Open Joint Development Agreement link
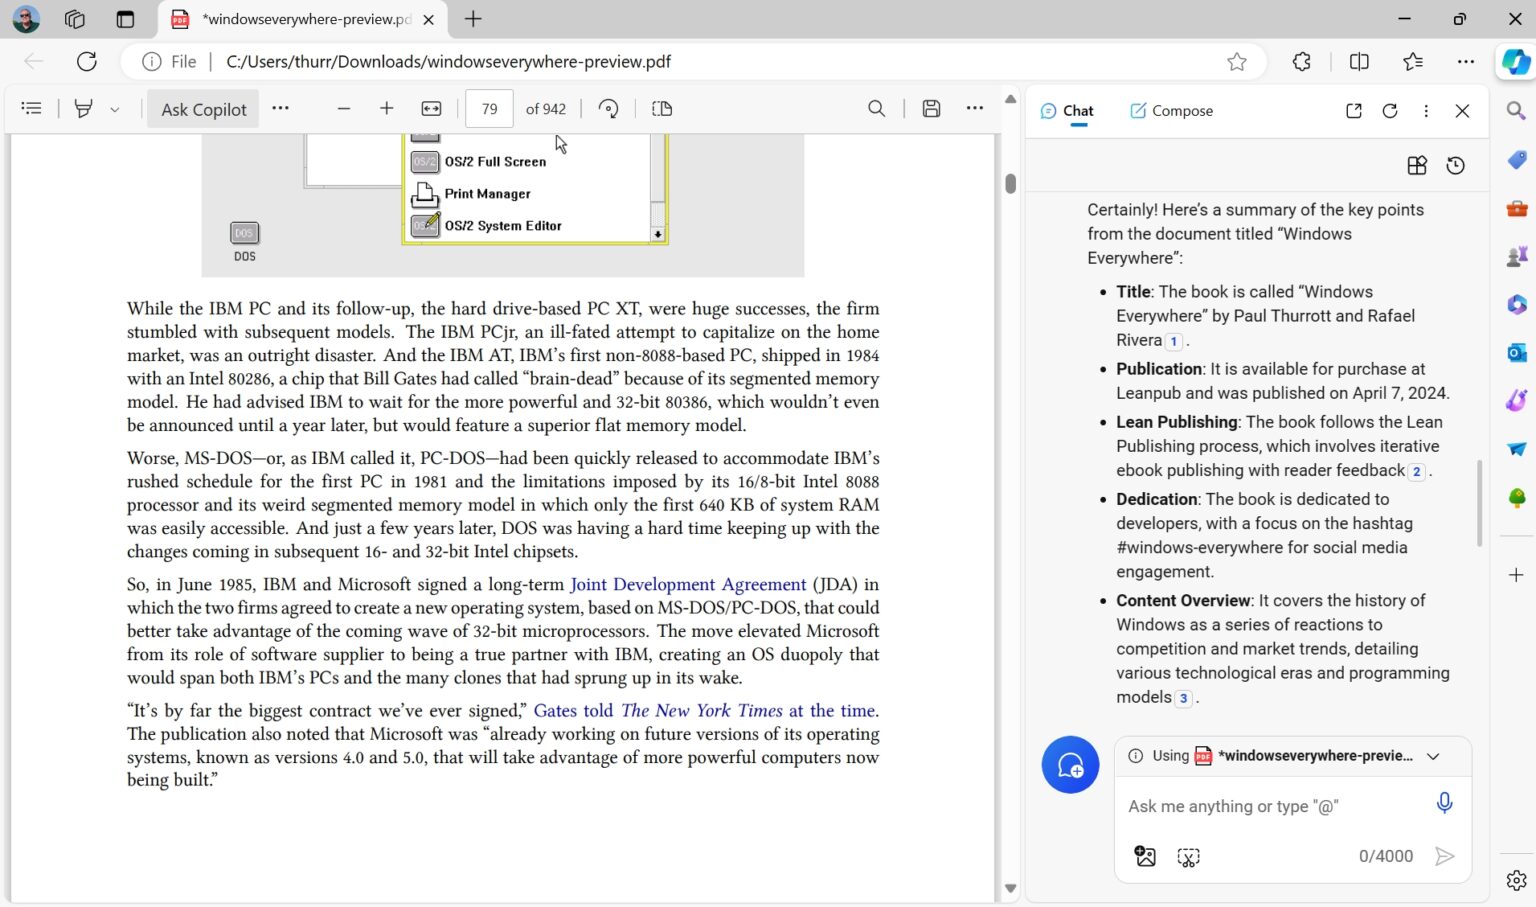1536x907 pixels. pyautogui.click(x=688, y=584)
